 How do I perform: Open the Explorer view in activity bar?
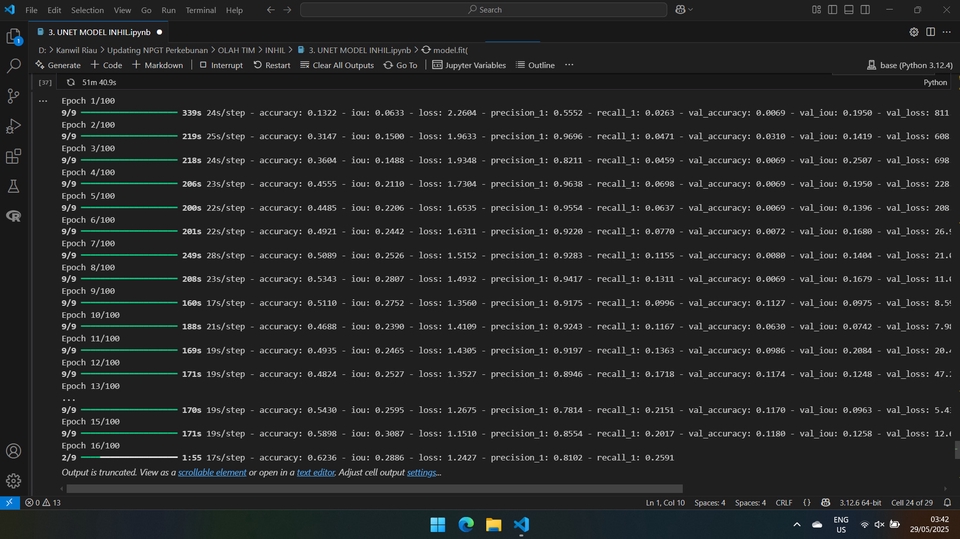pyautogui.click(x=13, y=37)
